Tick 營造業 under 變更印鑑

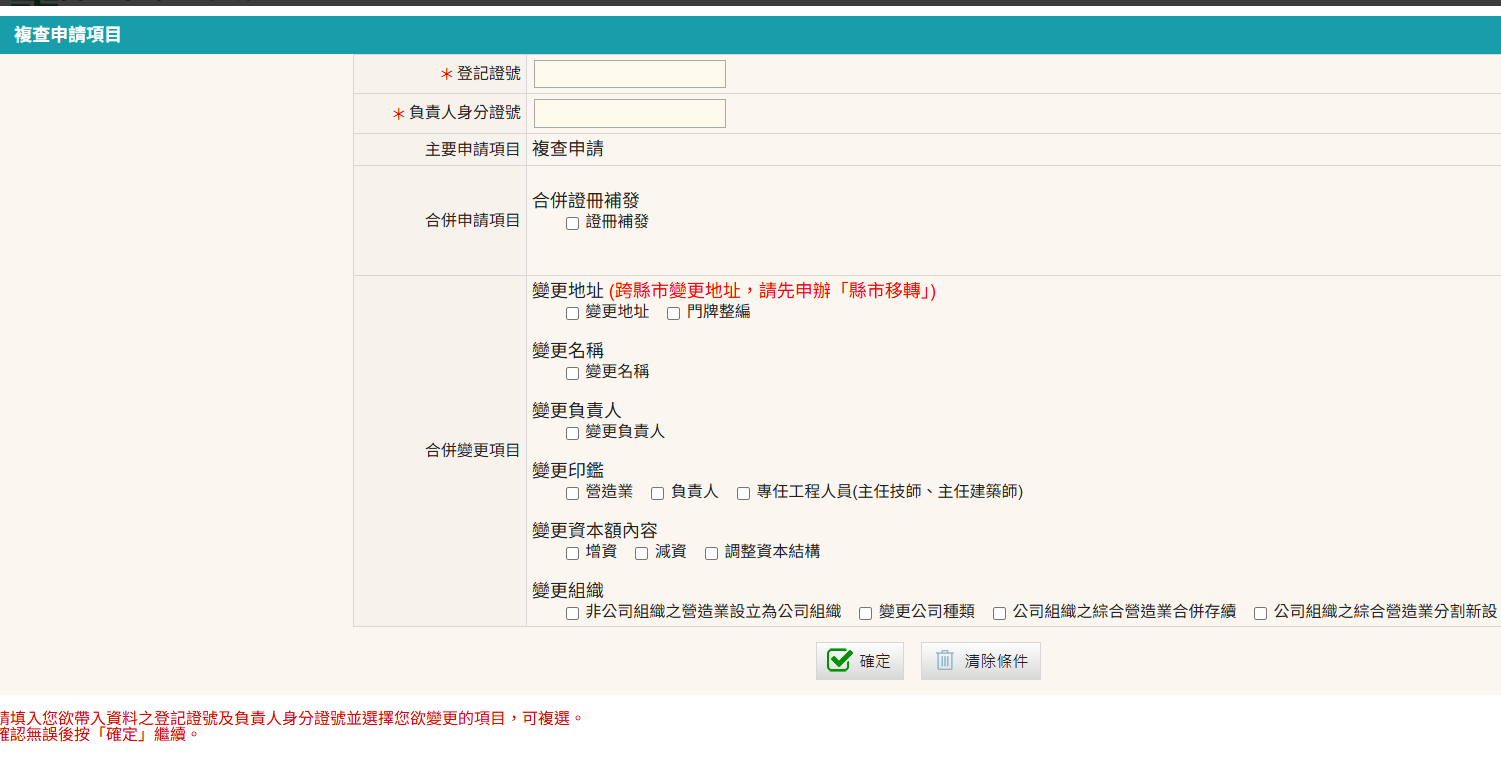click(x=573, y=493)
